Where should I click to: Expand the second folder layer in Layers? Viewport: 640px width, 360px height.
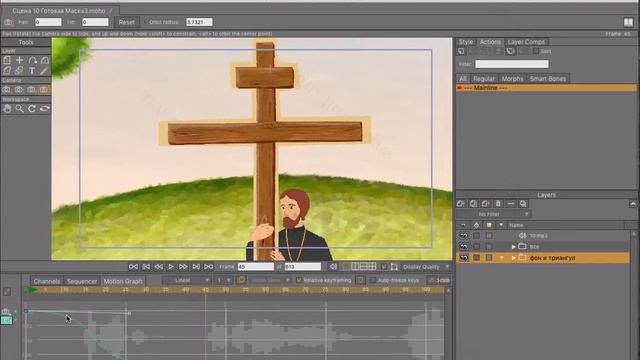click(513, 247)
